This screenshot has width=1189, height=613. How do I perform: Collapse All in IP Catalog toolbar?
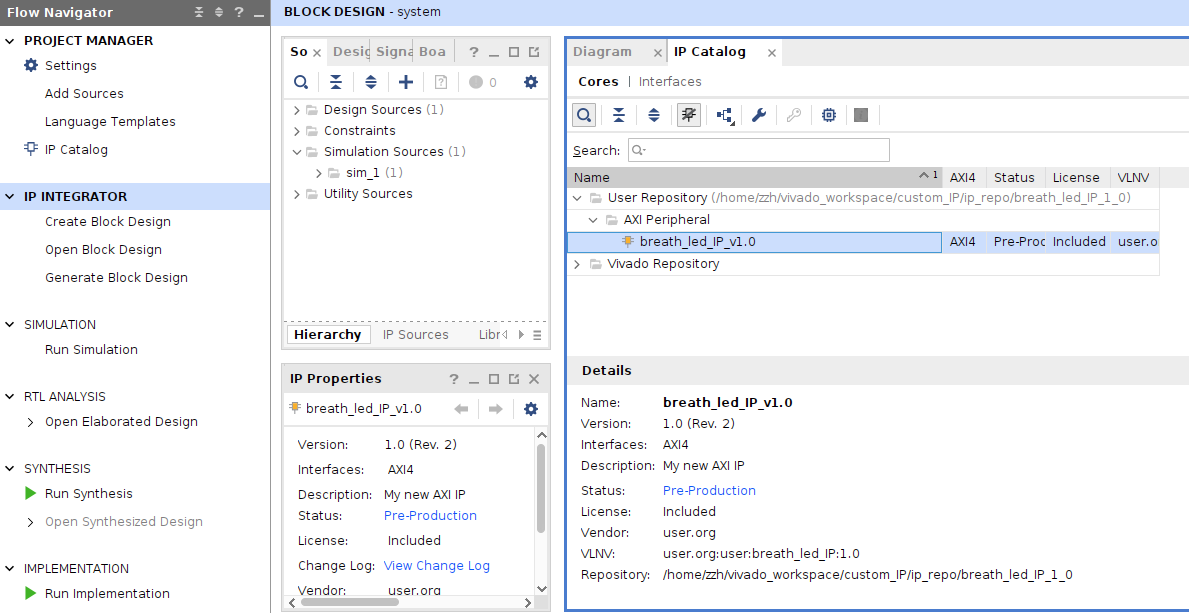coord(619,115)
